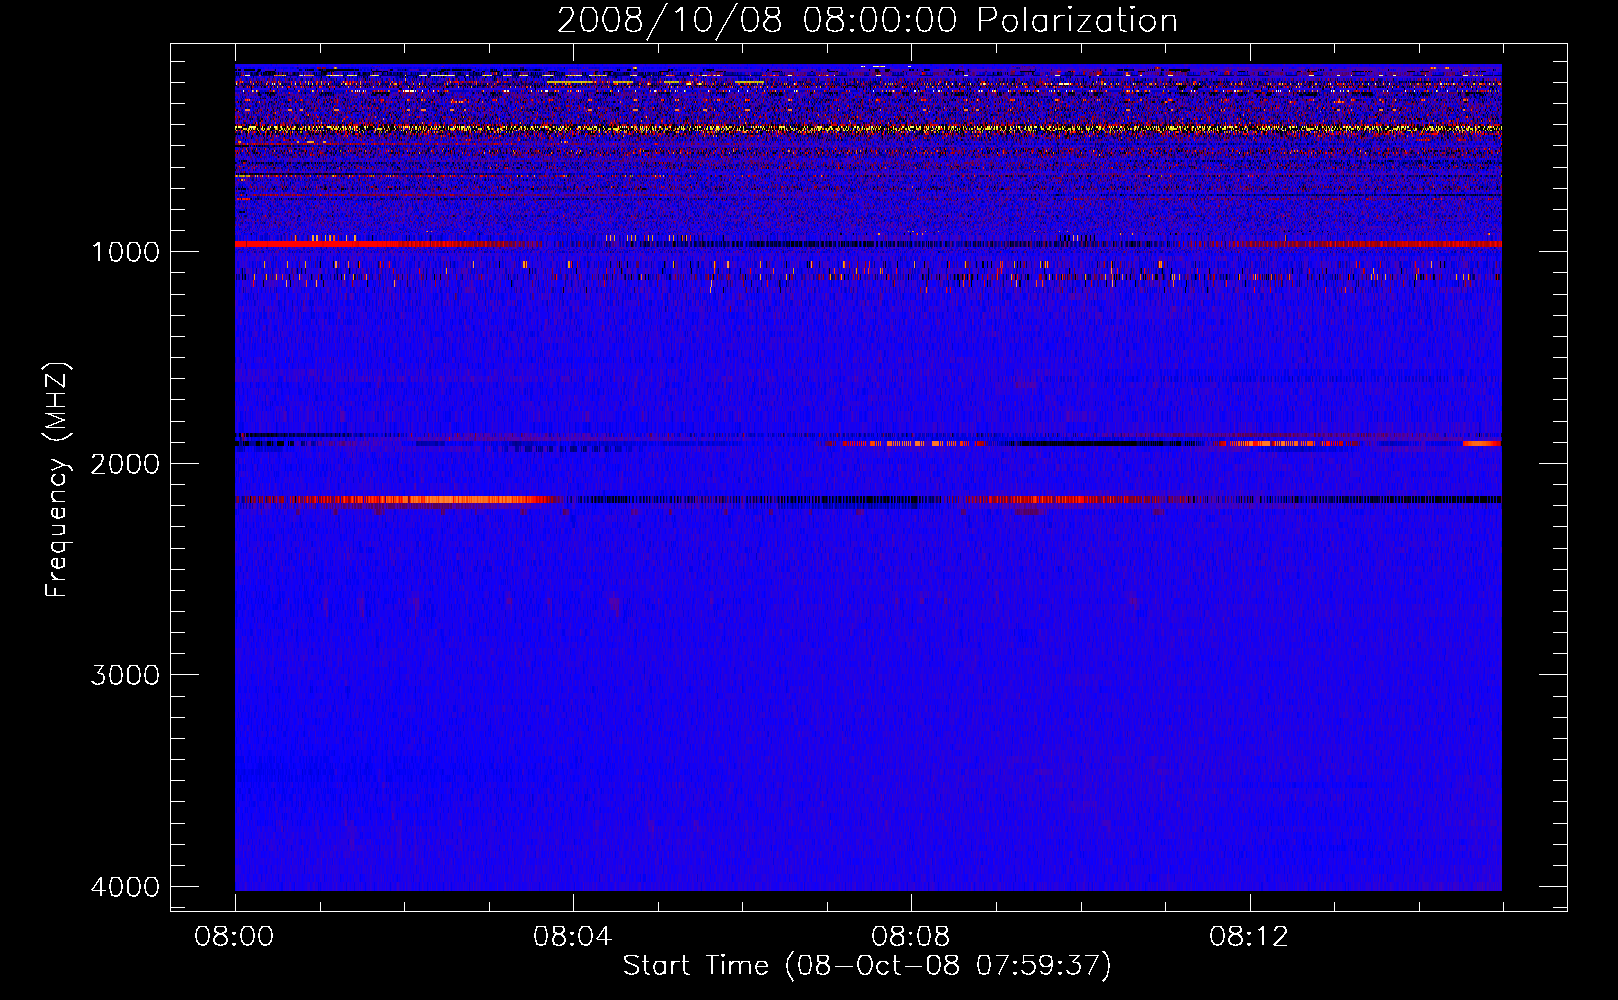Click the '08:08' time tick label
This screenshot has width=1618, height=1000.
(911, 937)
